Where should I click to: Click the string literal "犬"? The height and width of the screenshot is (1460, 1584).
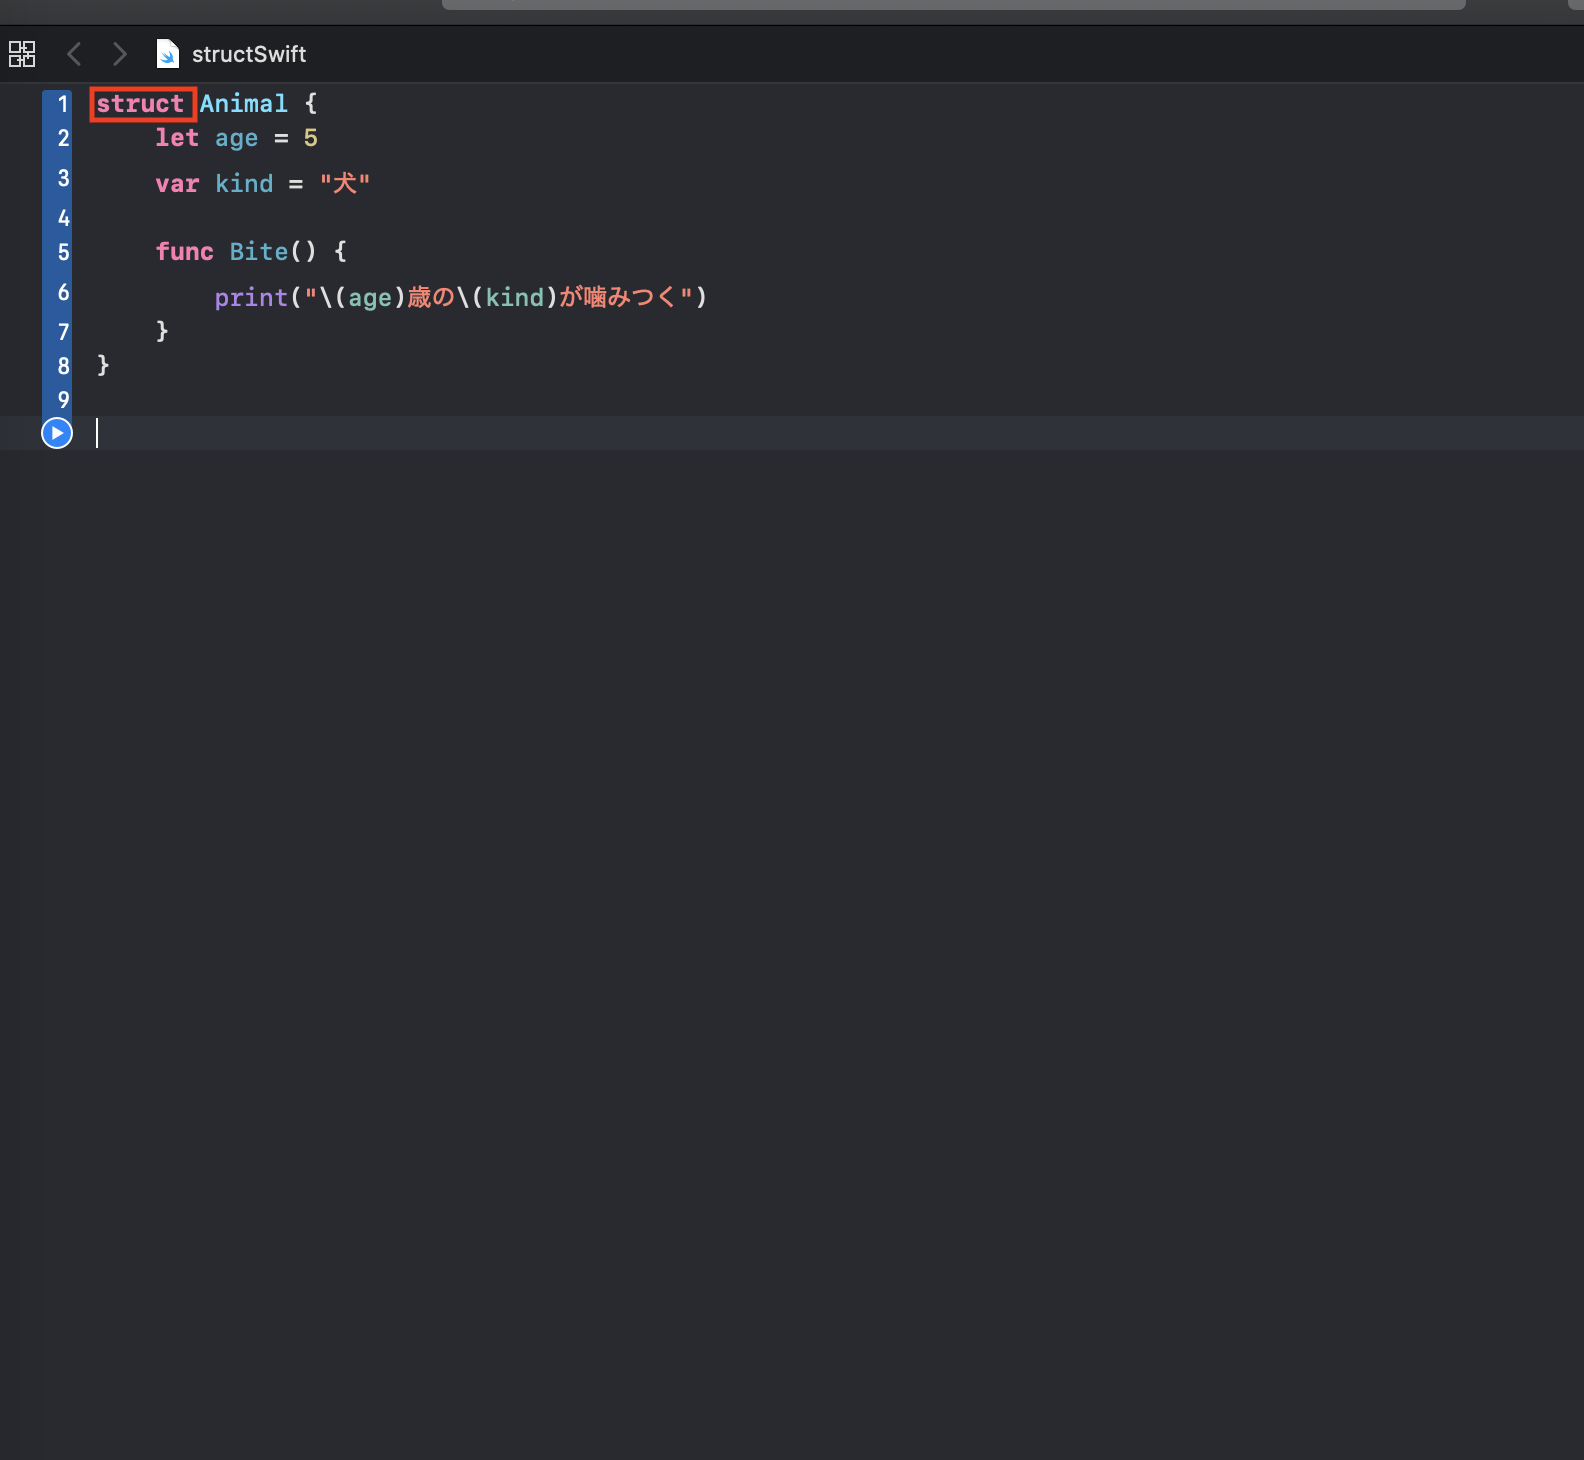point(345,184)
